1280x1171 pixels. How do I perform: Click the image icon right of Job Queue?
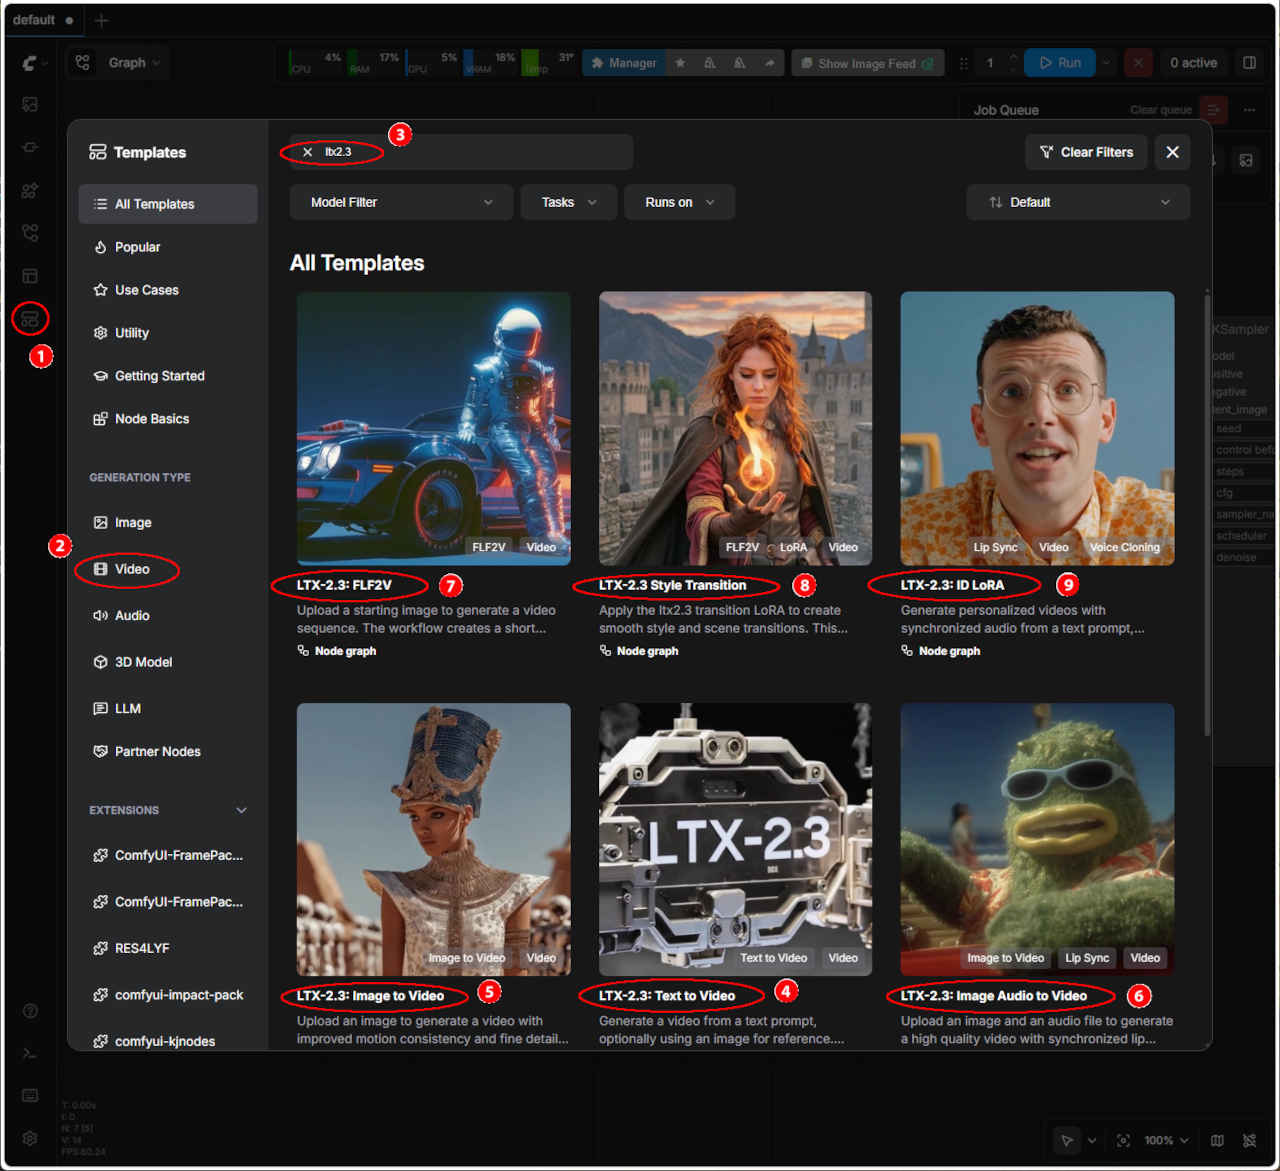click(1246, 160)
